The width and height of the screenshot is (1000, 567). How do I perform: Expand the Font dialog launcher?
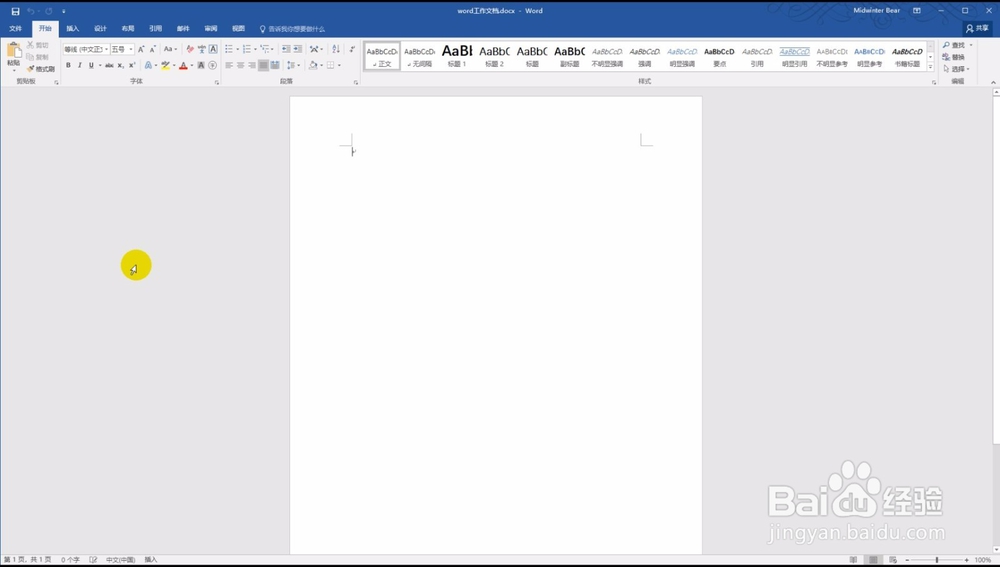coord(217,82)
